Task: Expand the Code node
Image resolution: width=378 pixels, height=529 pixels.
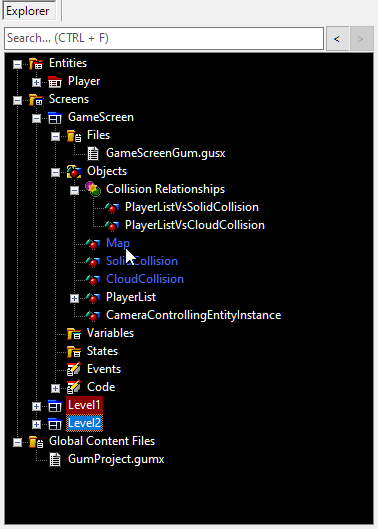Action: coord(55,388)
